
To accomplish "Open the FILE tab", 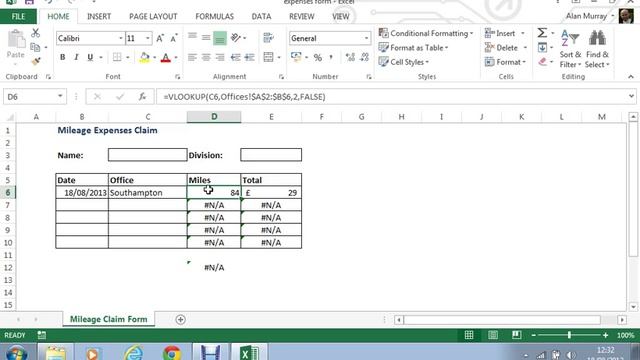I will 18,16.
